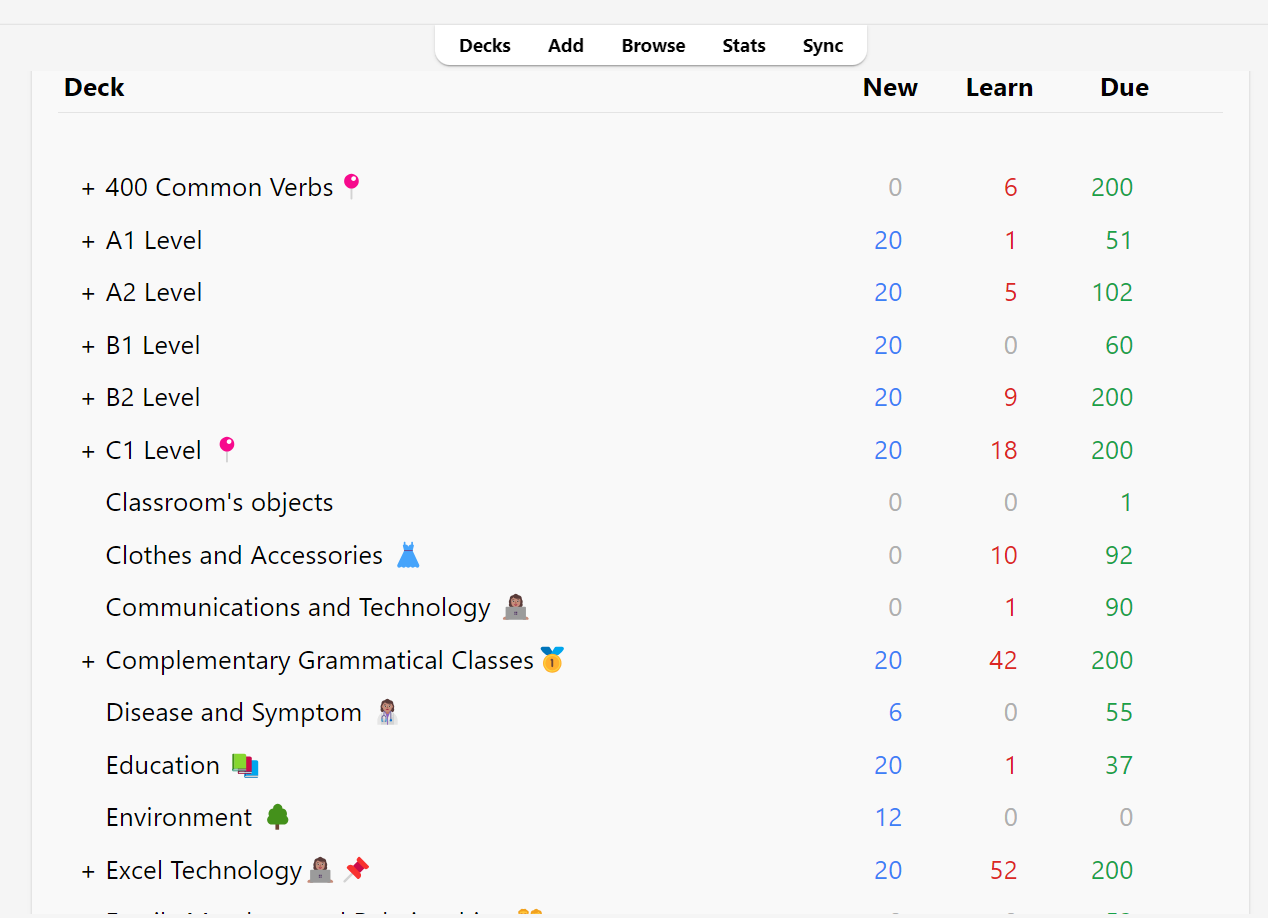The width and height of the screenshot is (1268, 918).
Task: Expand the B2 Level deck
Action: click(x=88, y=398)
